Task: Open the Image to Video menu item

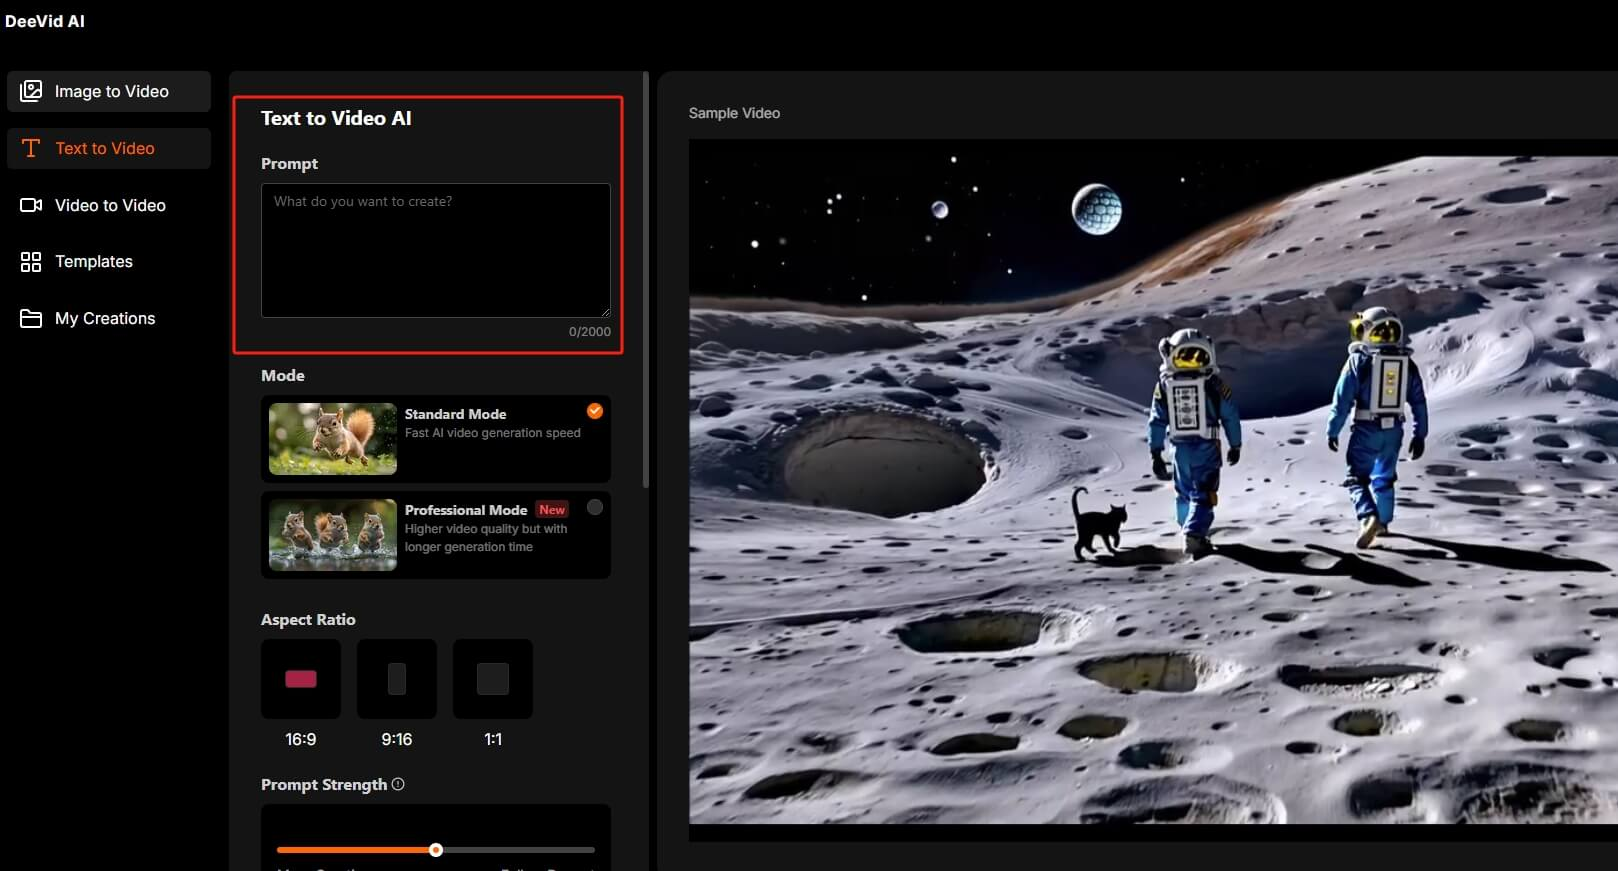Action: pyautogui.click(x=109, y=91)
